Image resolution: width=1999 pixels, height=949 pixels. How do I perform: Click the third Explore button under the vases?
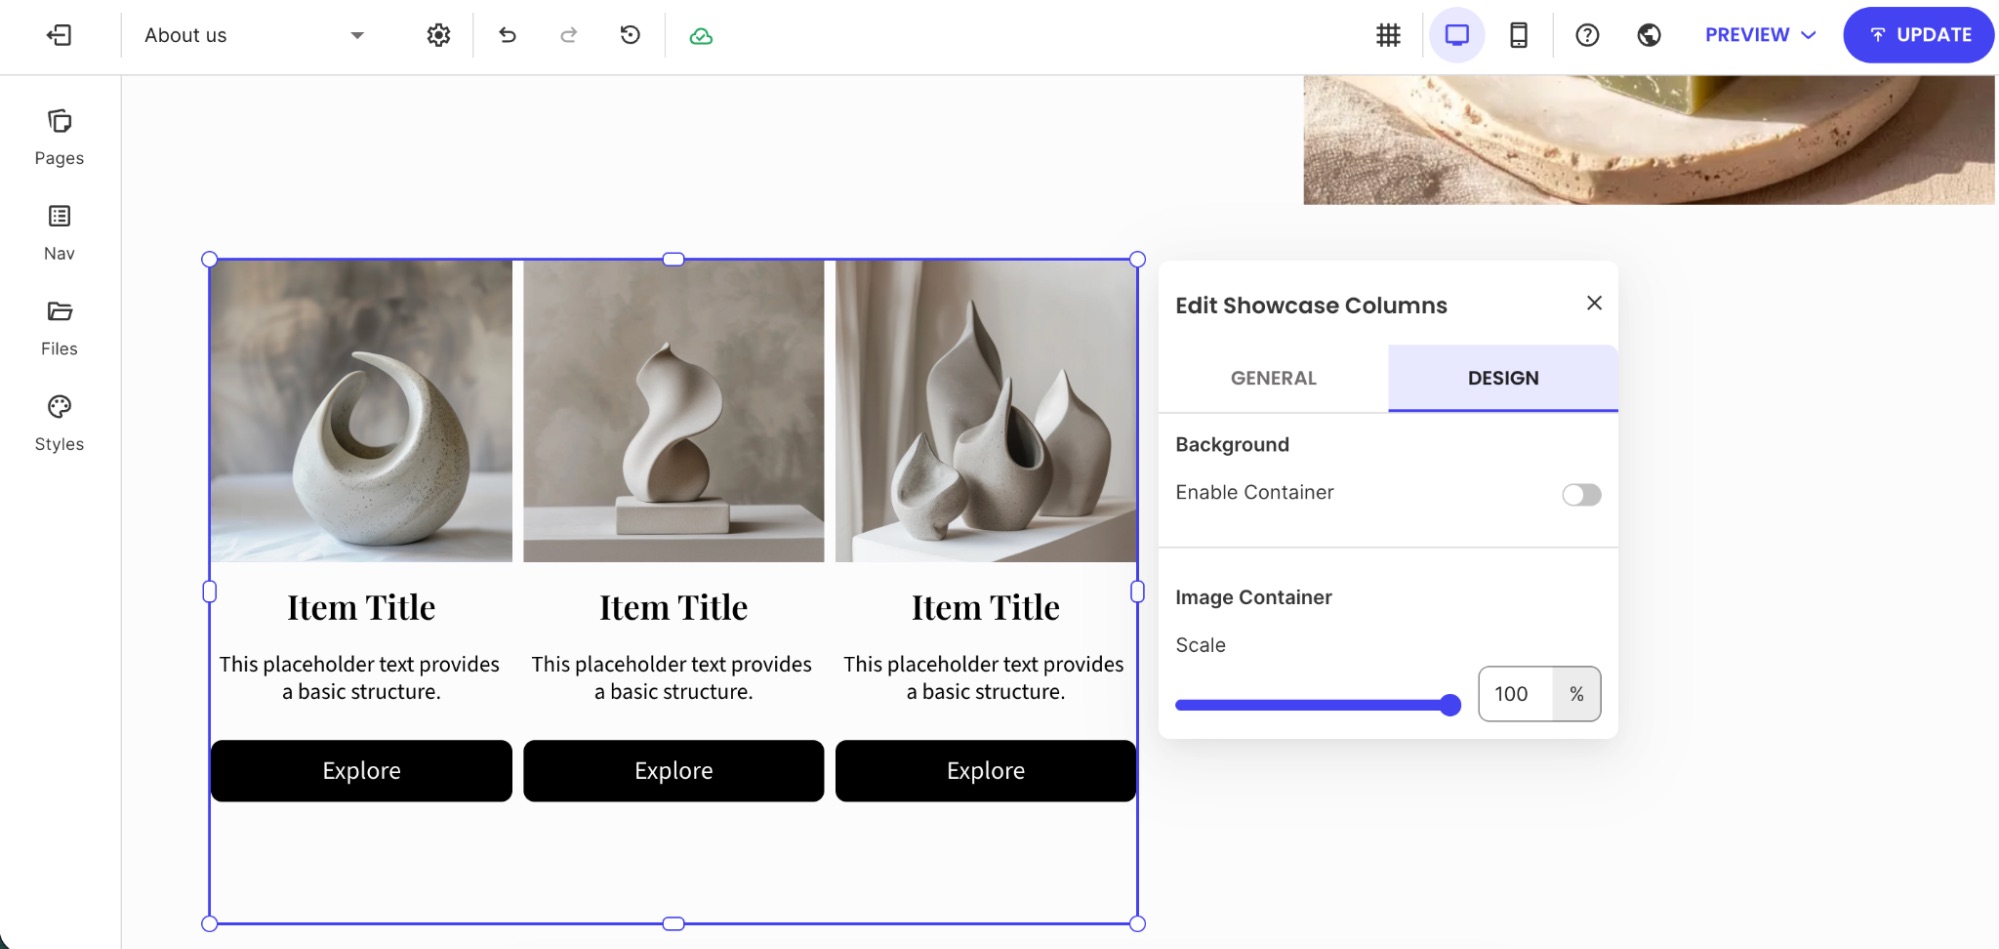986,771
